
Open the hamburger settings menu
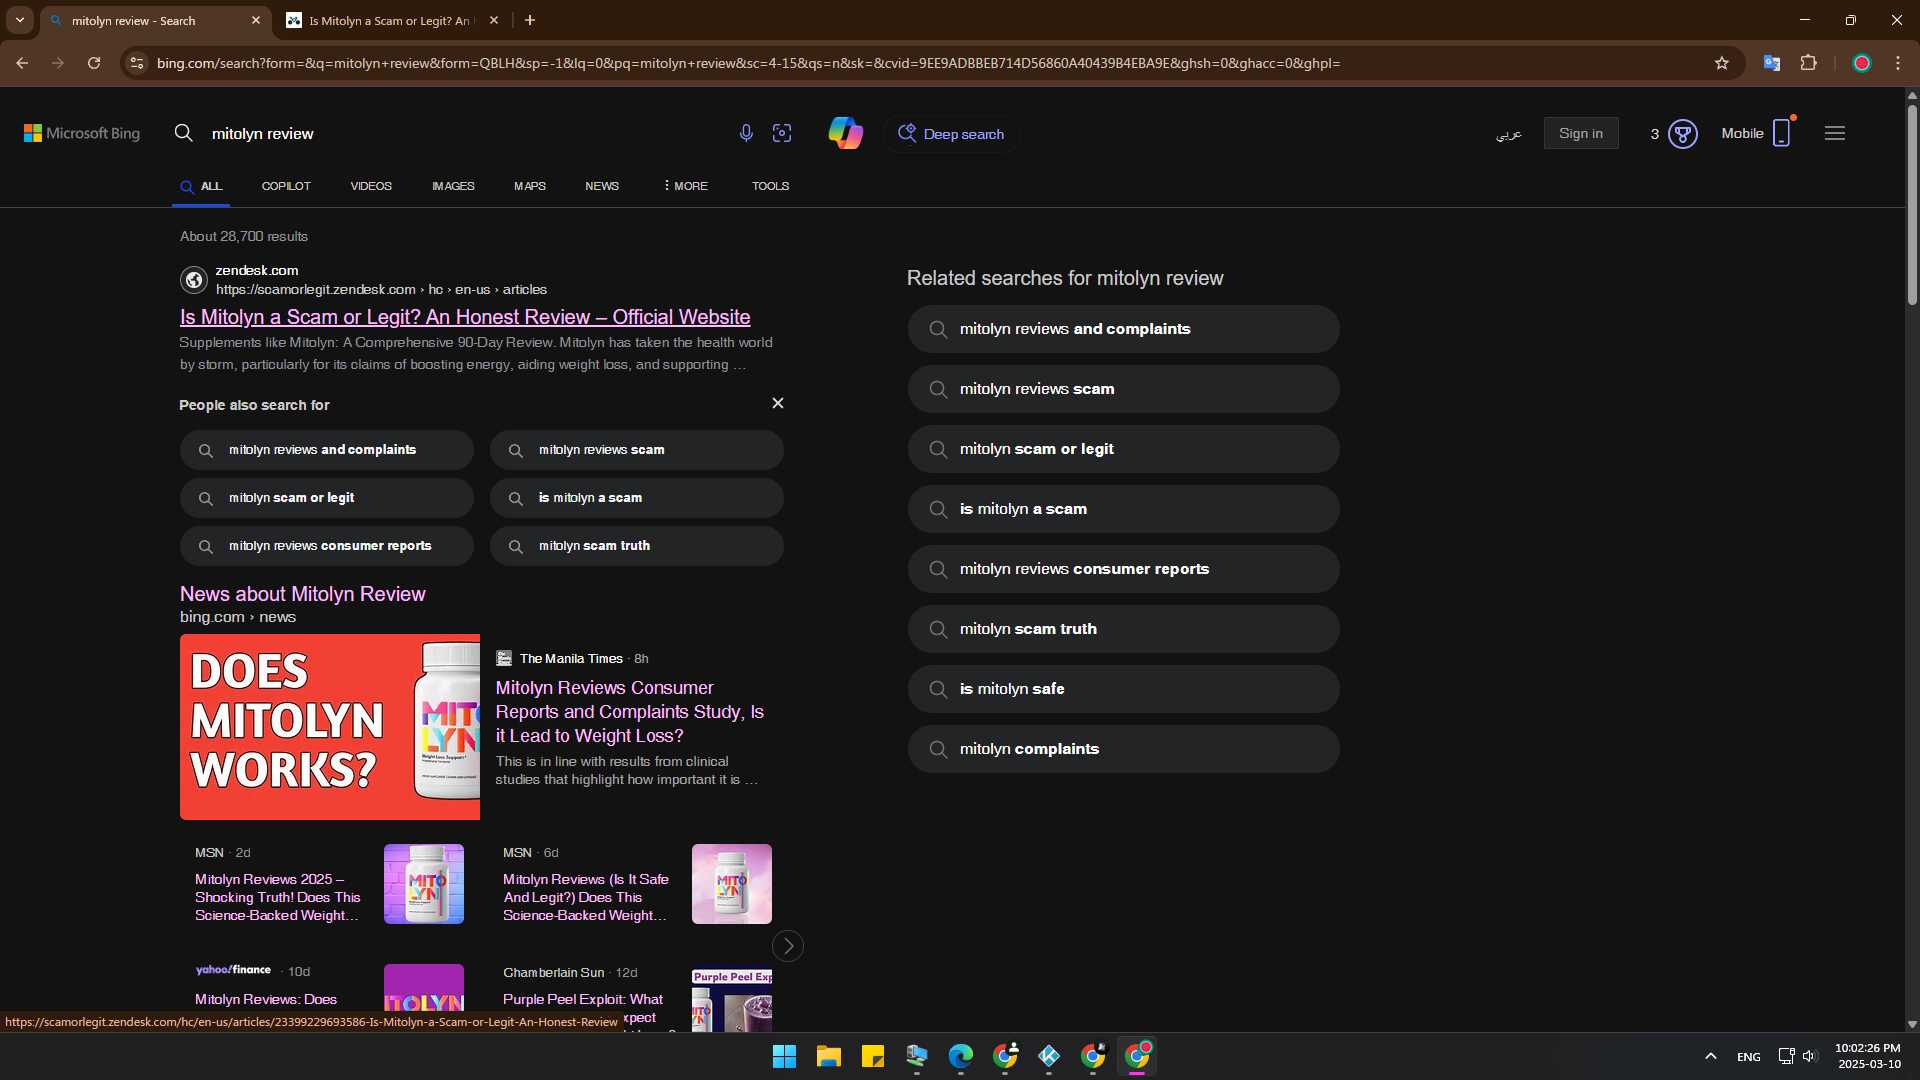(1835, 133)
